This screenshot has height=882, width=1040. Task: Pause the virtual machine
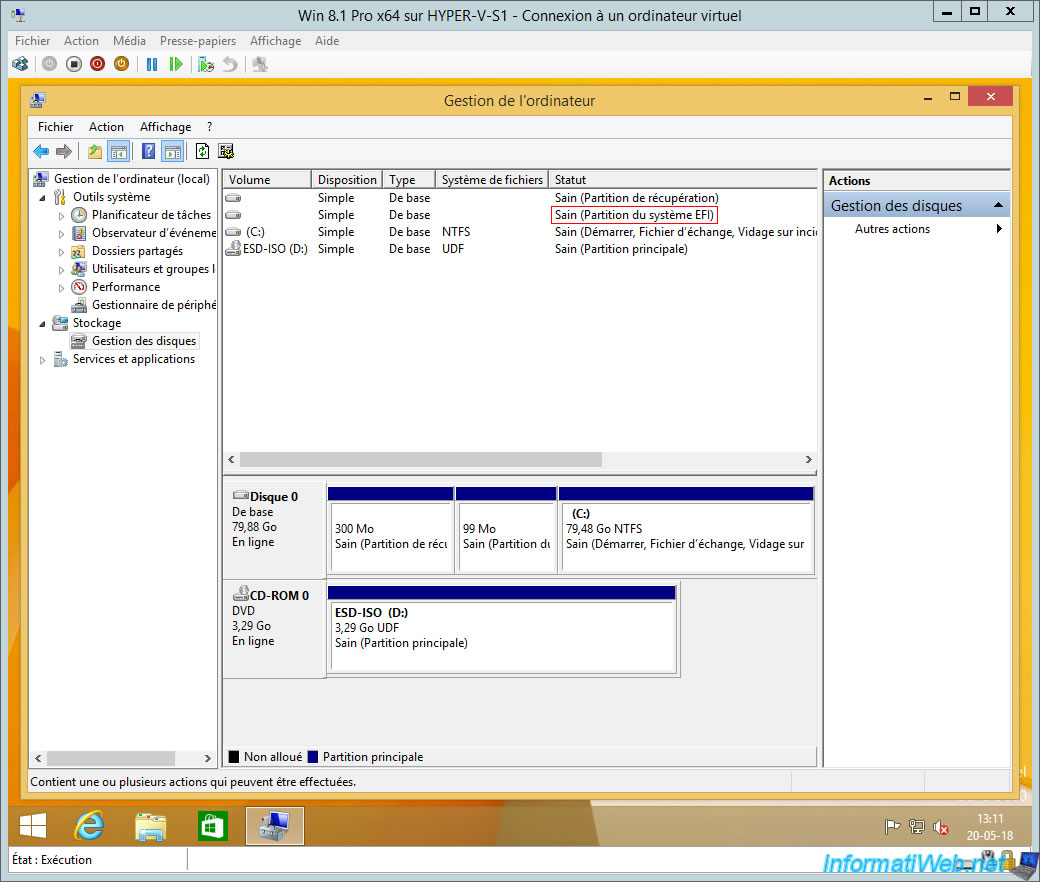tap(152, 64)
